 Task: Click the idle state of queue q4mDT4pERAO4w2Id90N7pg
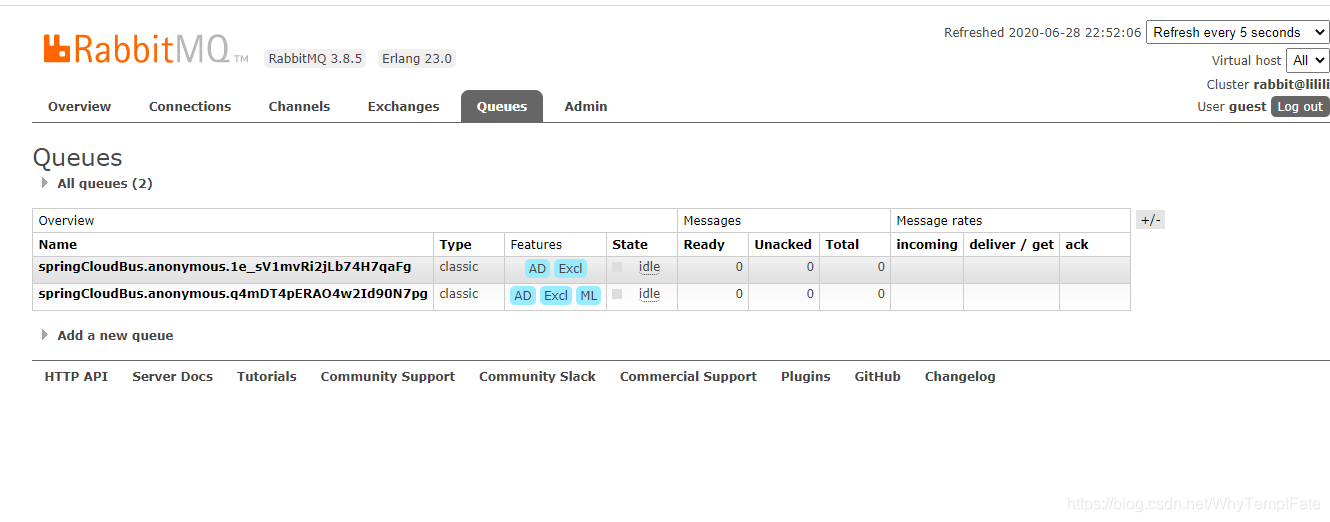(x=649, y=294)
